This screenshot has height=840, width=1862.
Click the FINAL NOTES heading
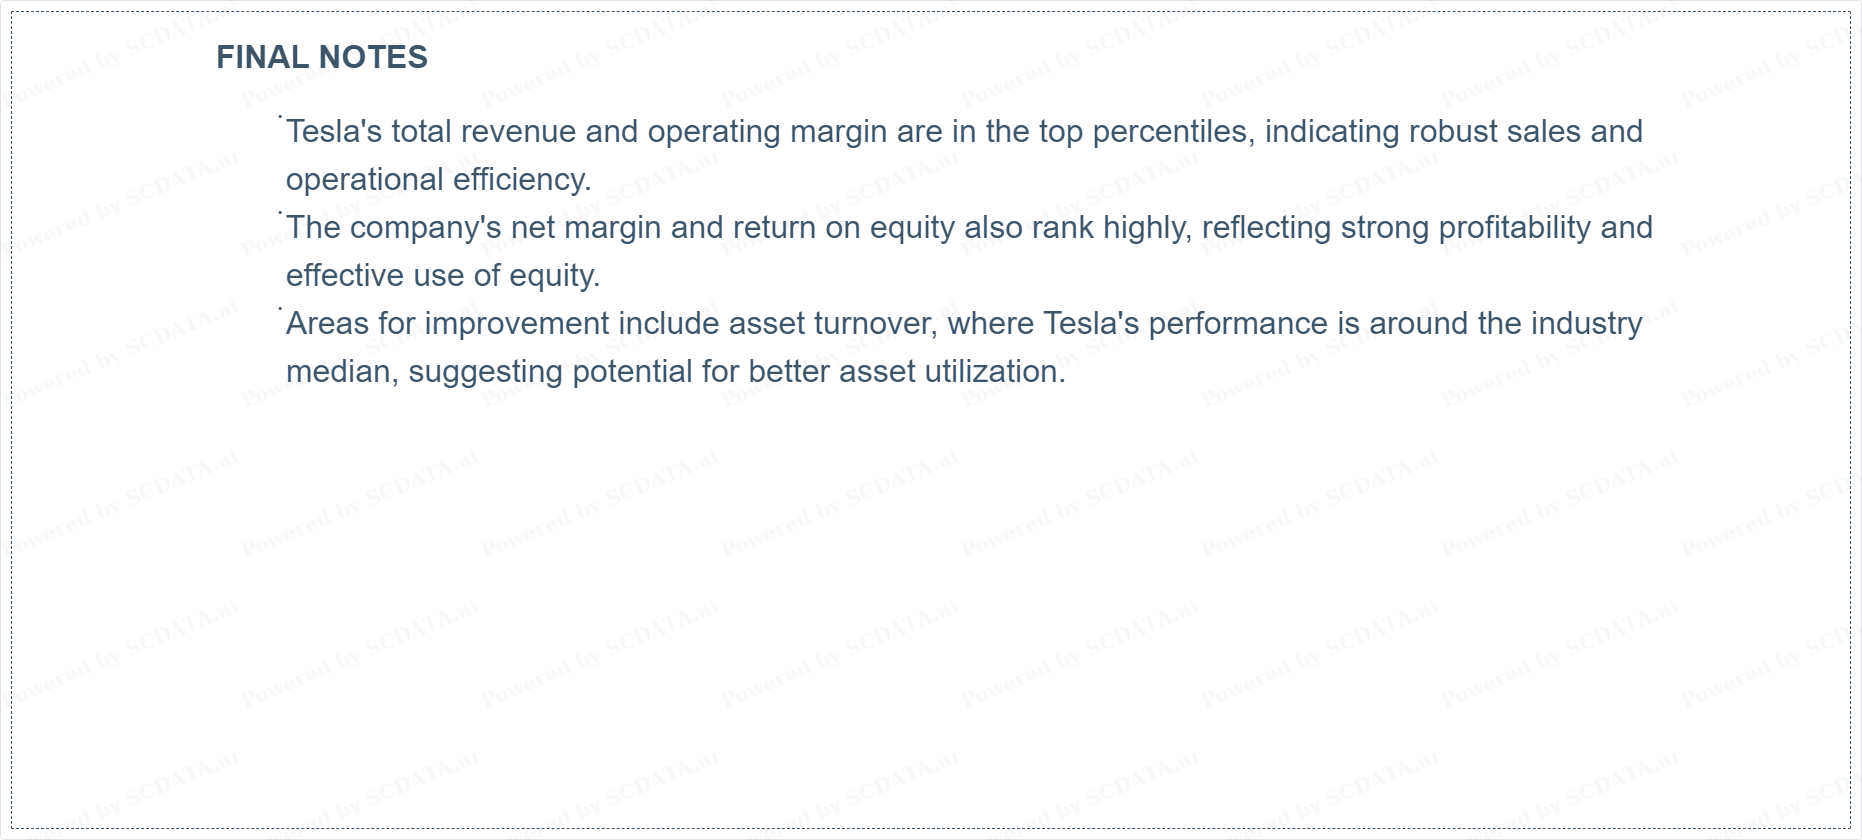pyautogui.click(x=322, y=57)
